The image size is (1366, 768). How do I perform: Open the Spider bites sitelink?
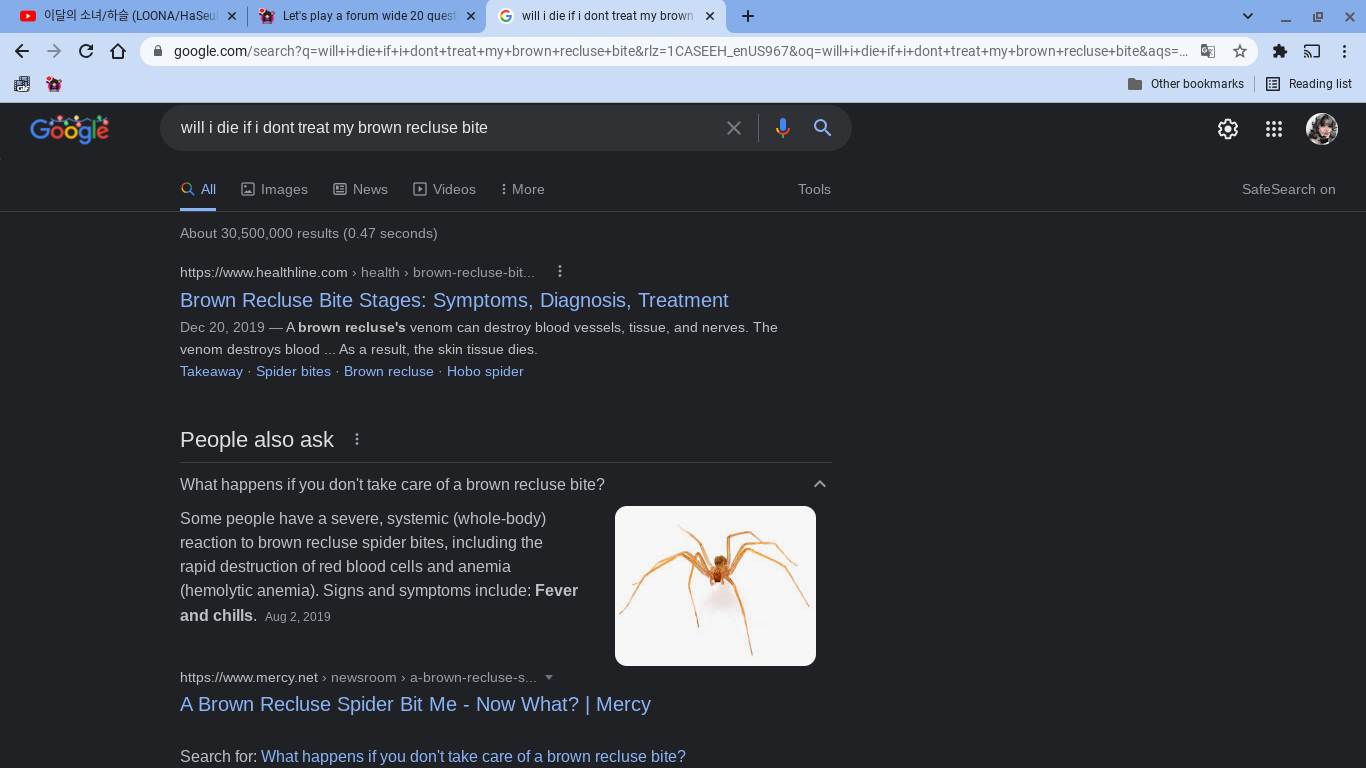[x=293, y=371]
